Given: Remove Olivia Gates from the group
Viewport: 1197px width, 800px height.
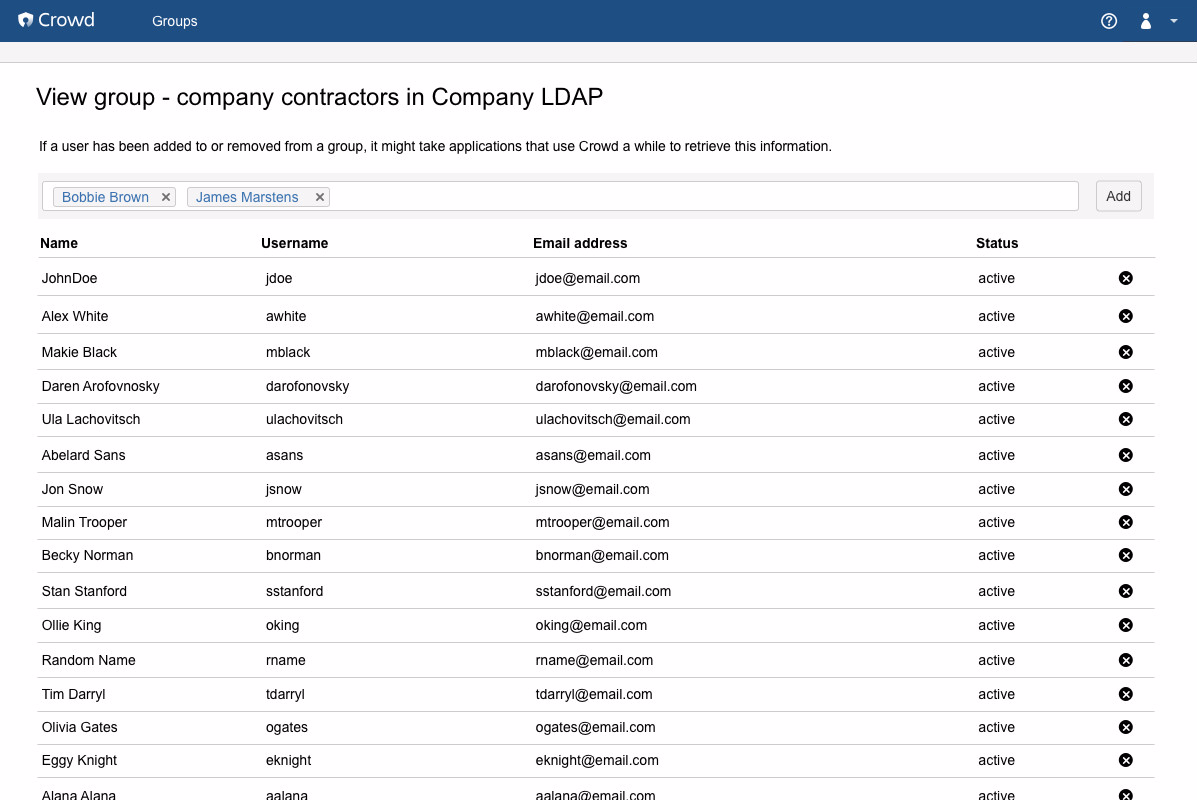Looking at the screenshot, I should (x=1125, y=727).
